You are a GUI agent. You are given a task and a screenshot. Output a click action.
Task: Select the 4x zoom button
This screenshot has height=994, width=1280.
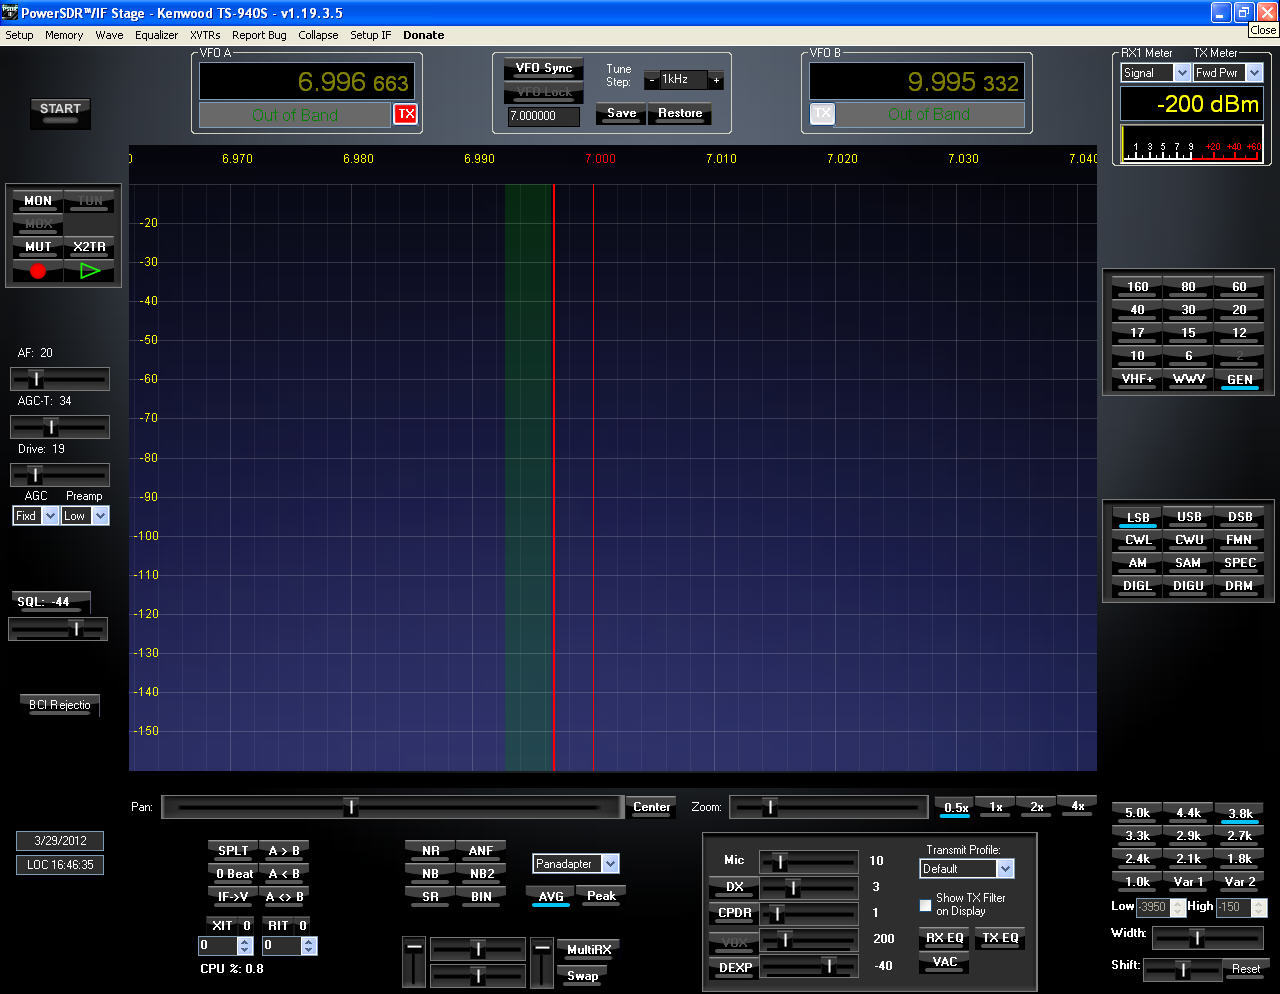1077,807
